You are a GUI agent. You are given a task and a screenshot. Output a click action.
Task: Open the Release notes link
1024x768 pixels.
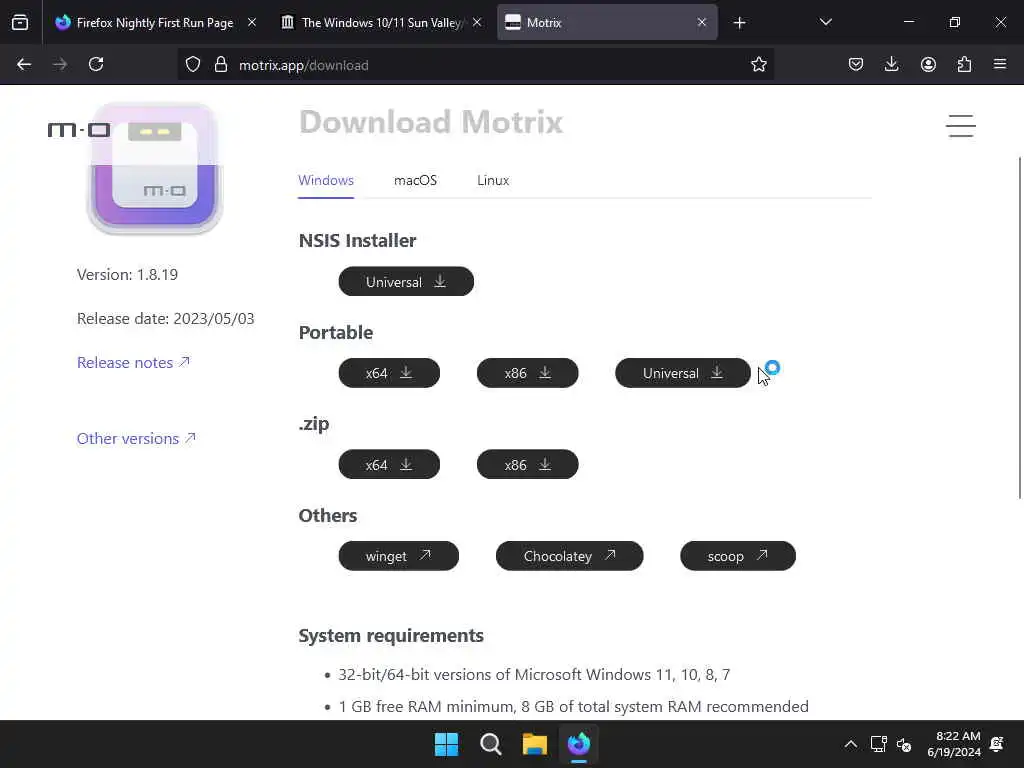[133, 362]
